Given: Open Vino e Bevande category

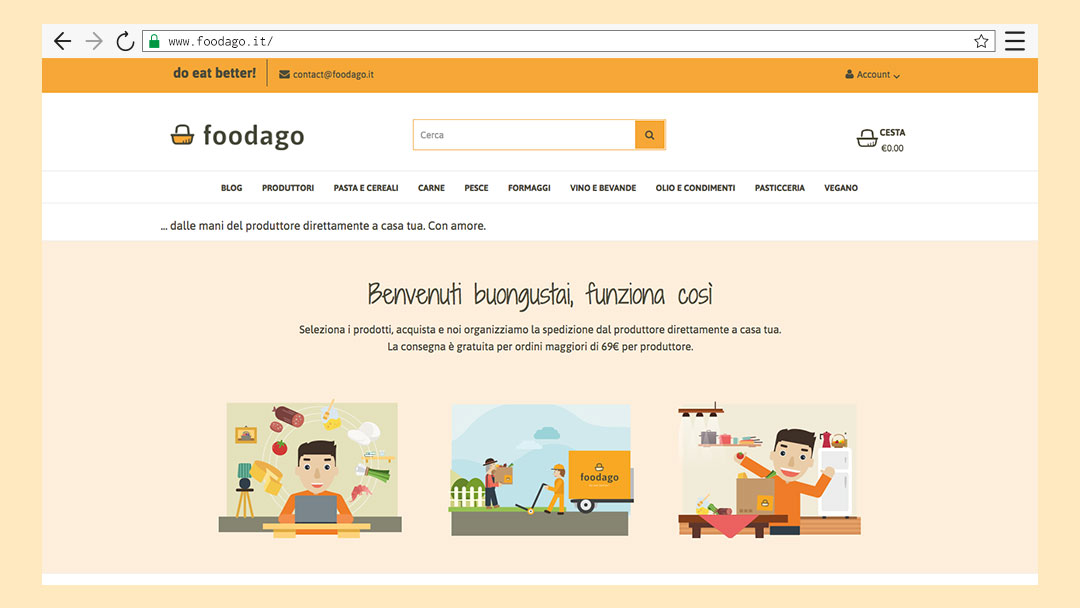Looking at the screenshot, I should pyautogui.click(x=603, y=188).
